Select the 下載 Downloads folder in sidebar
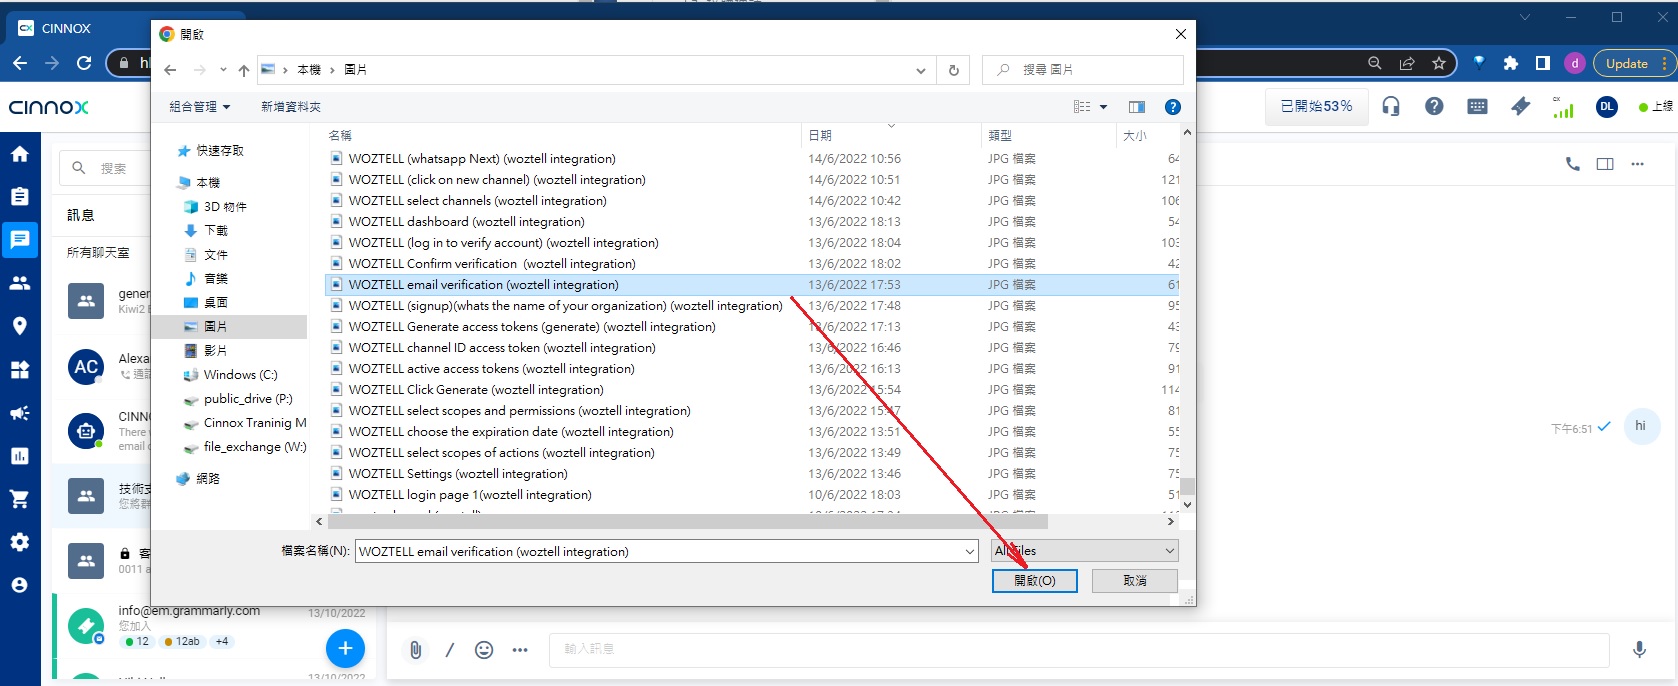Screen dimensions: 1678x686 click(x=215, y=230)
